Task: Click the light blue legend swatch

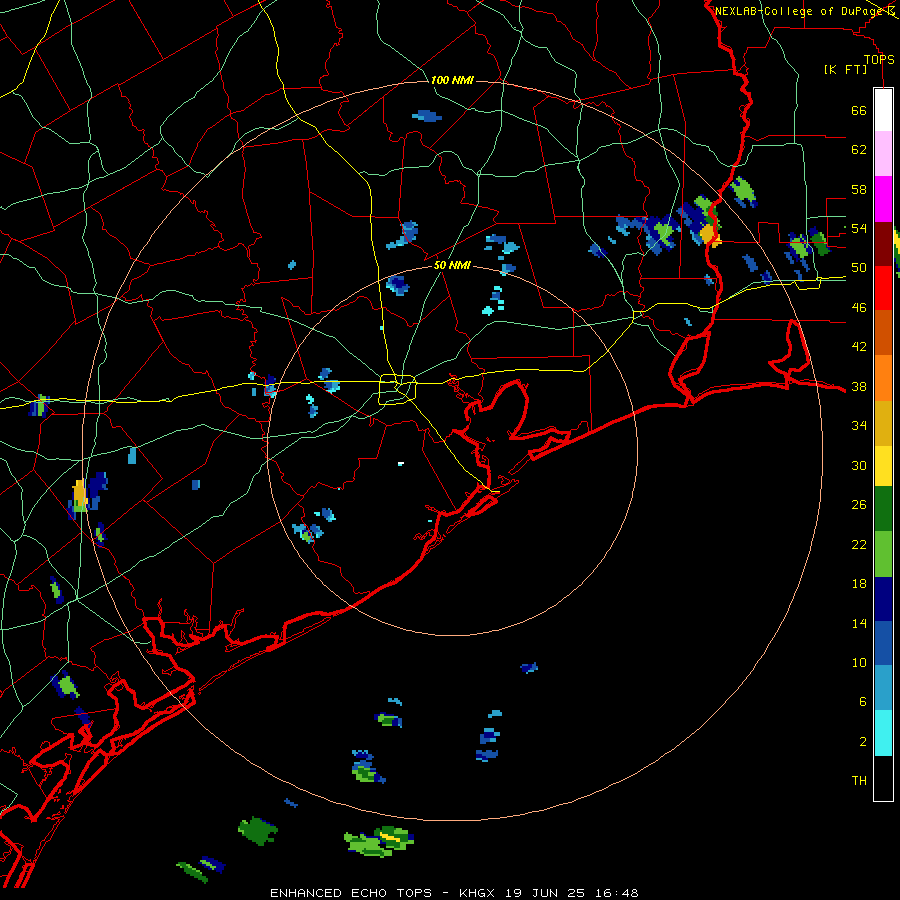Action: pos(883,688)
